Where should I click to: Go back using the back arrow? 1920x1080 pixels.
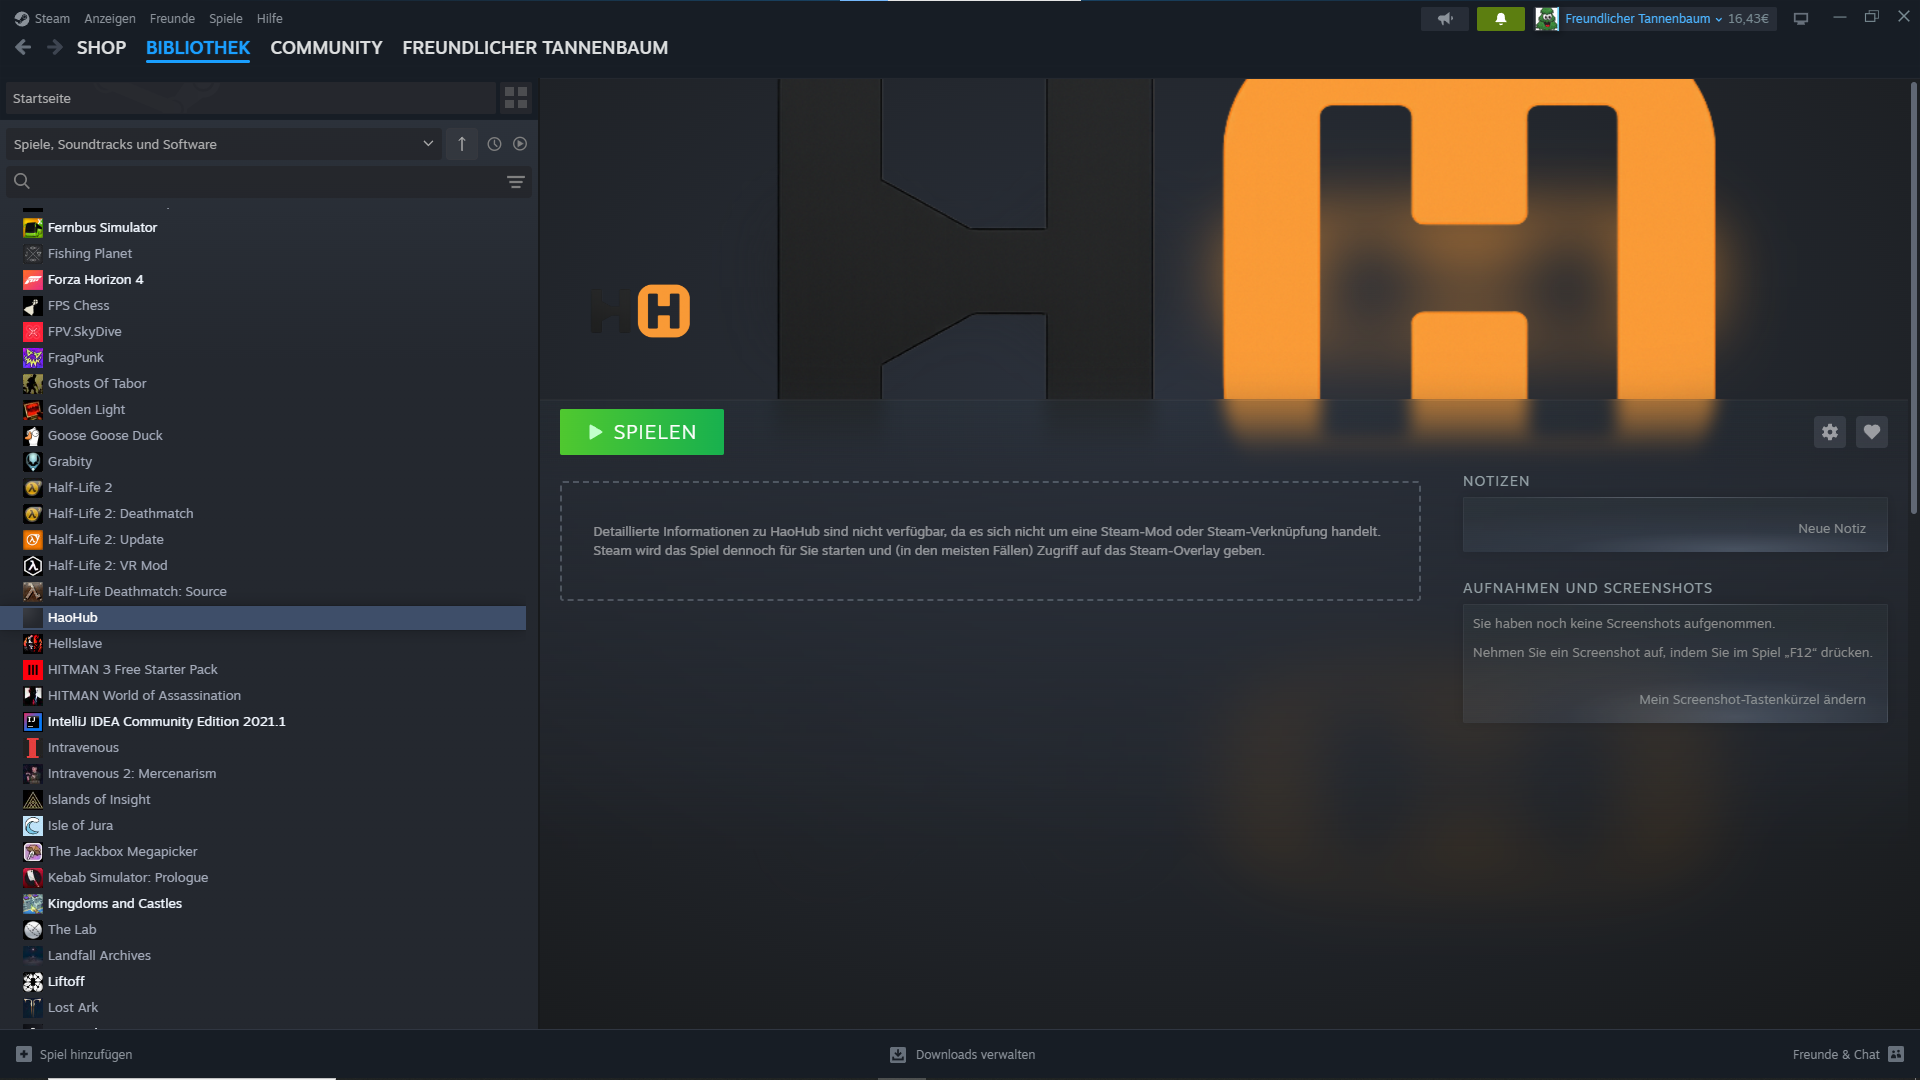pos(23,47)
